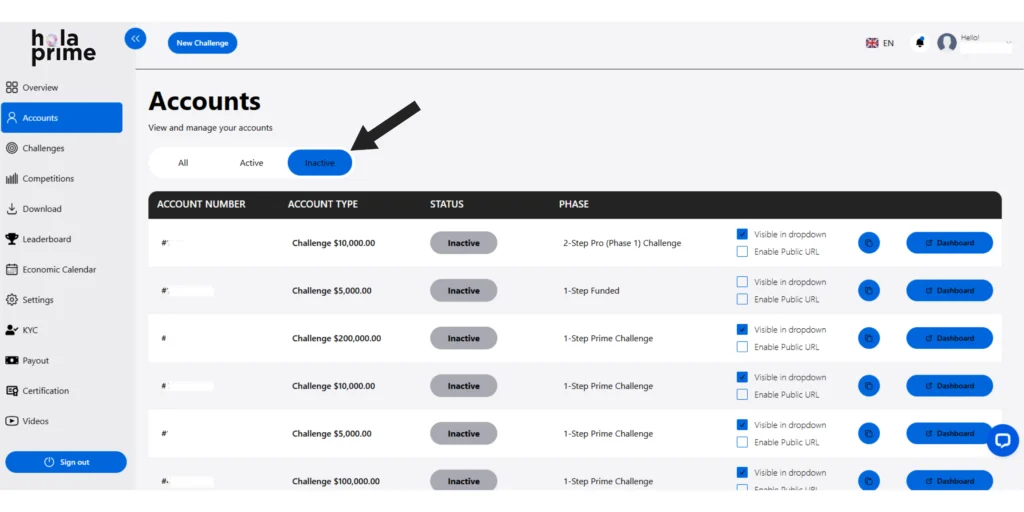The image size is (1024, 512).
Task: Open the Hola Prime logo home
Action: click(63, 46)
